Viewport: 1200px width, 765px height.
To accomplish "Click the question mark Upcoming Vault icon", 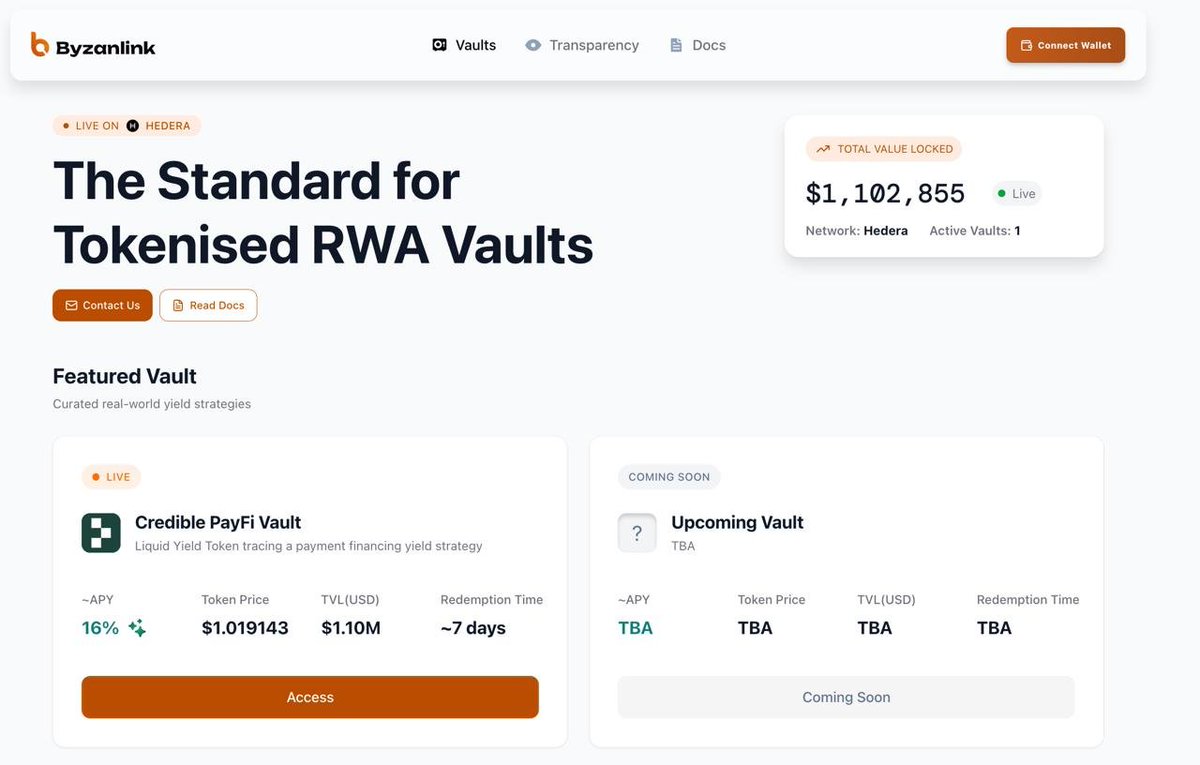I will click(x=637, y=533).
